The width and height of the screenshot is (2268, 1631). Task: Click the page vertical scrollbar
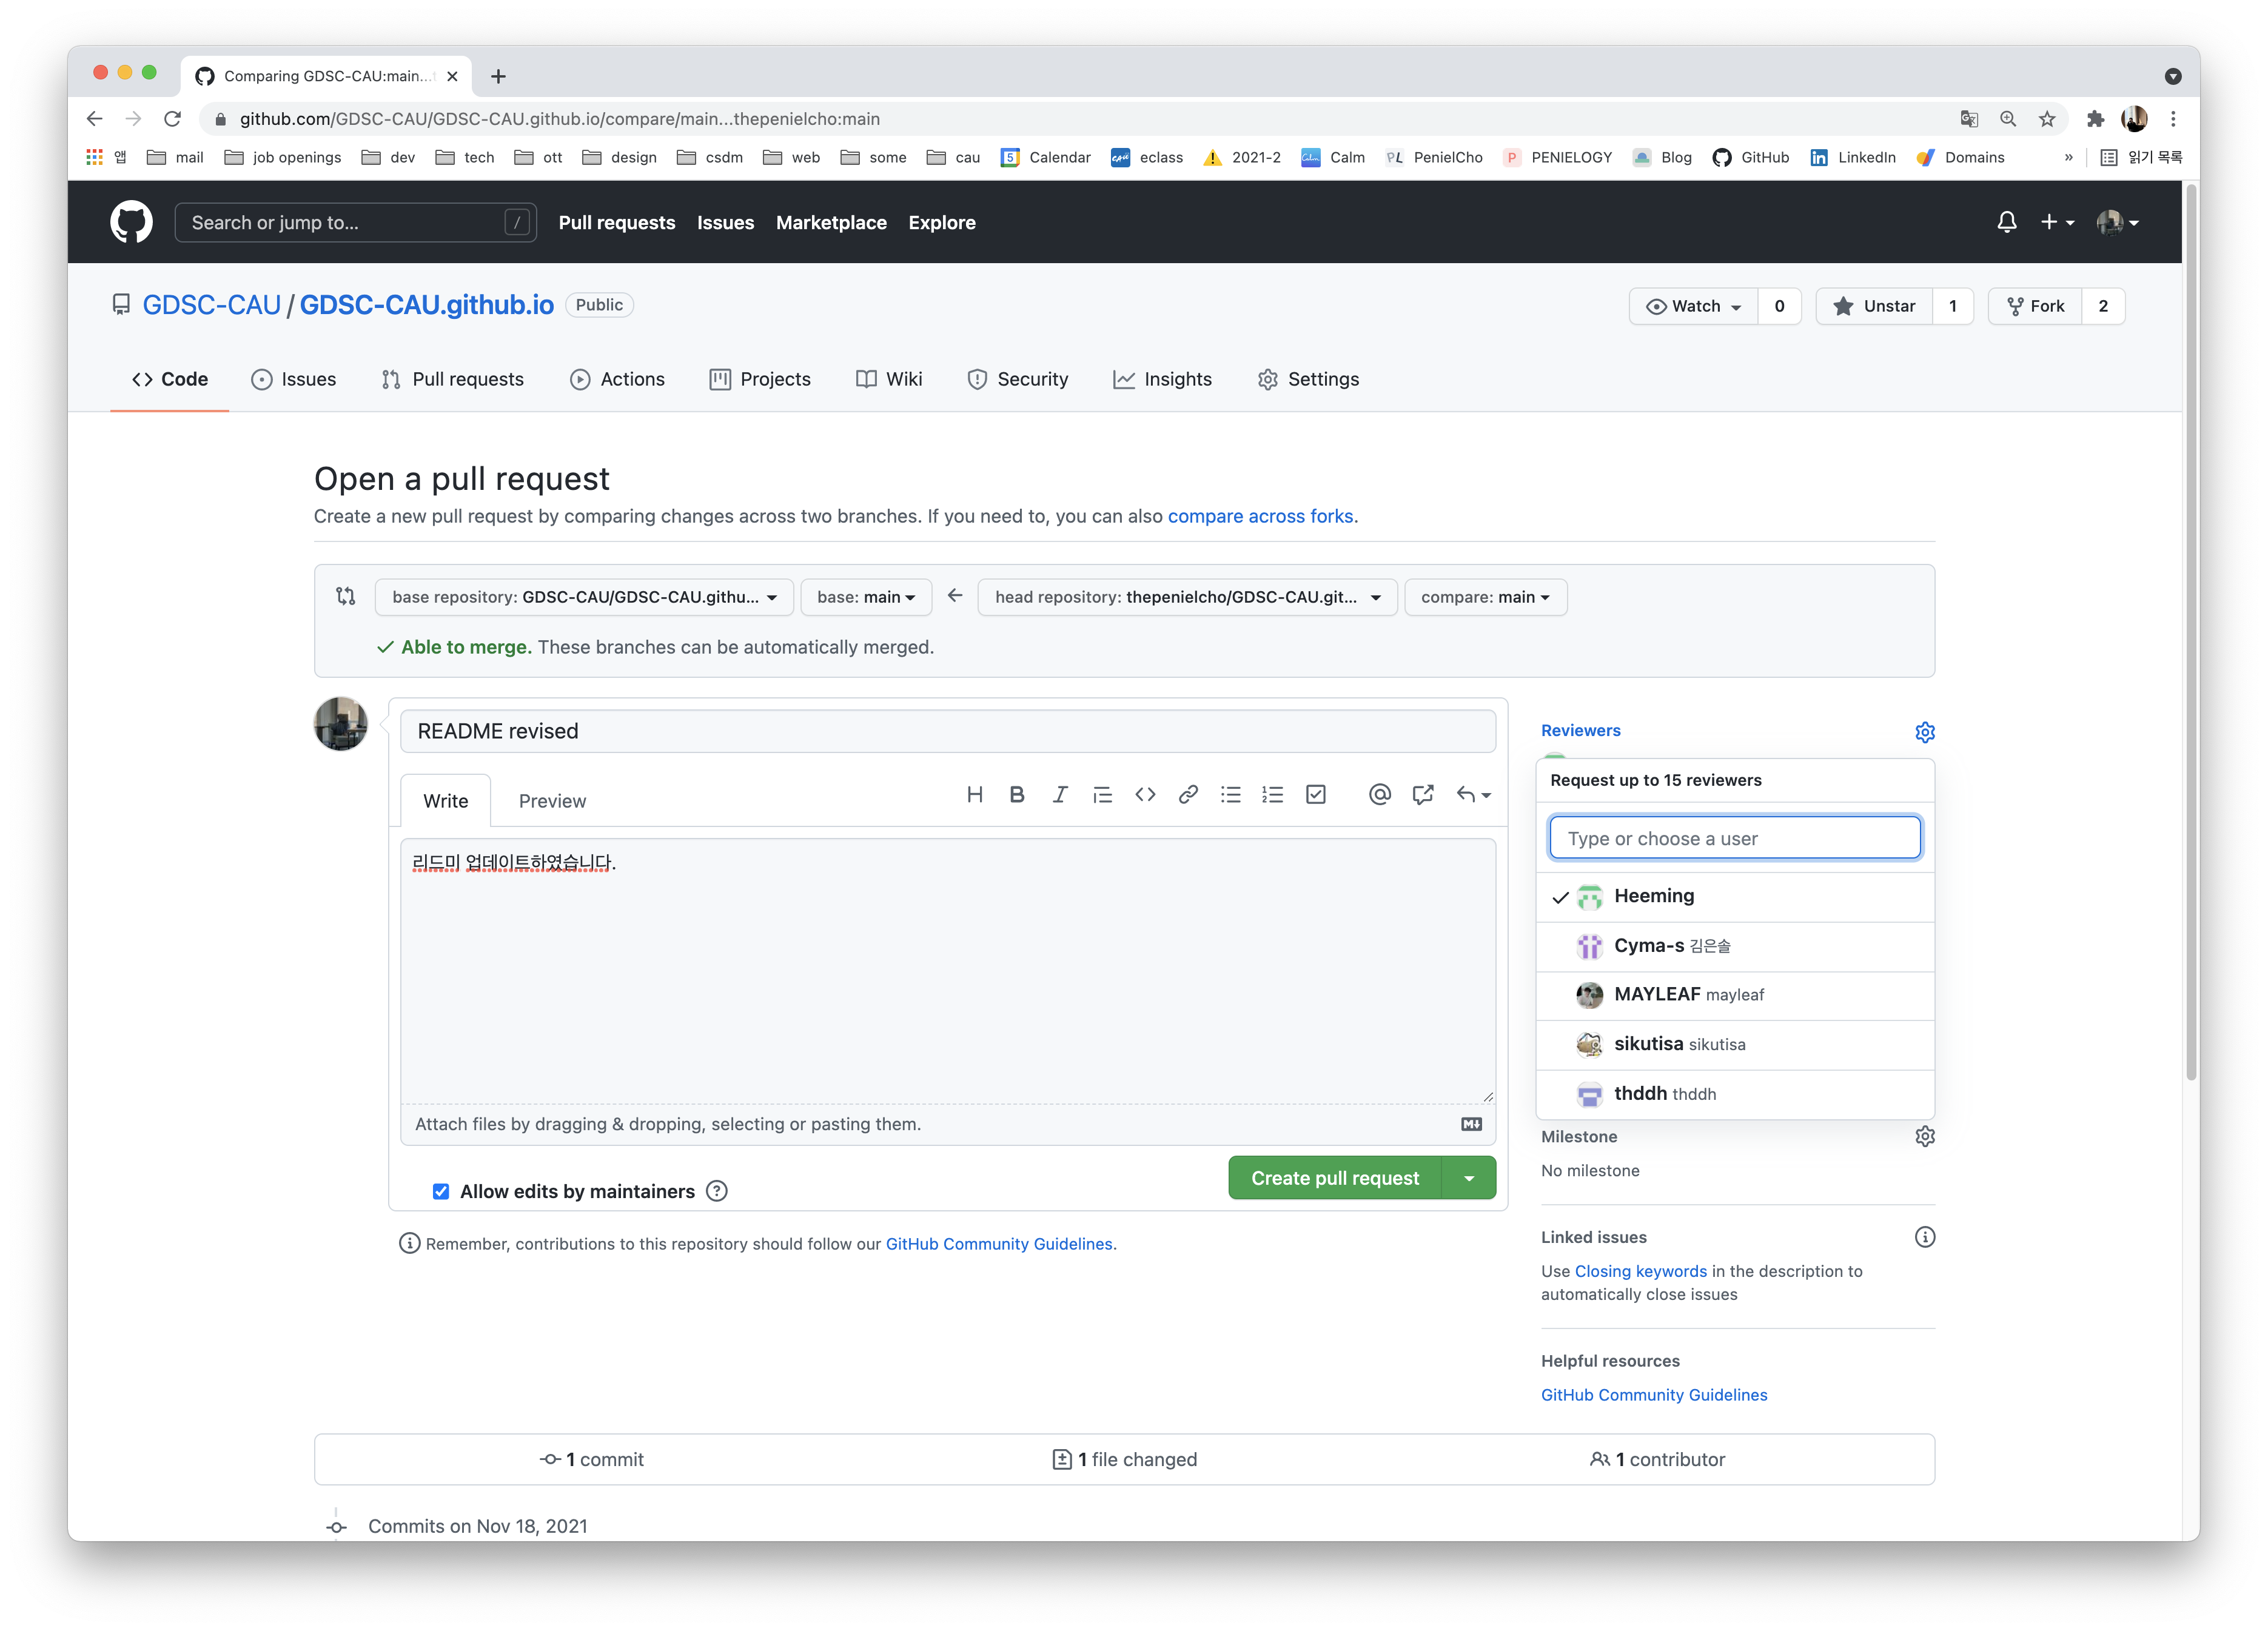(2190, 632)
